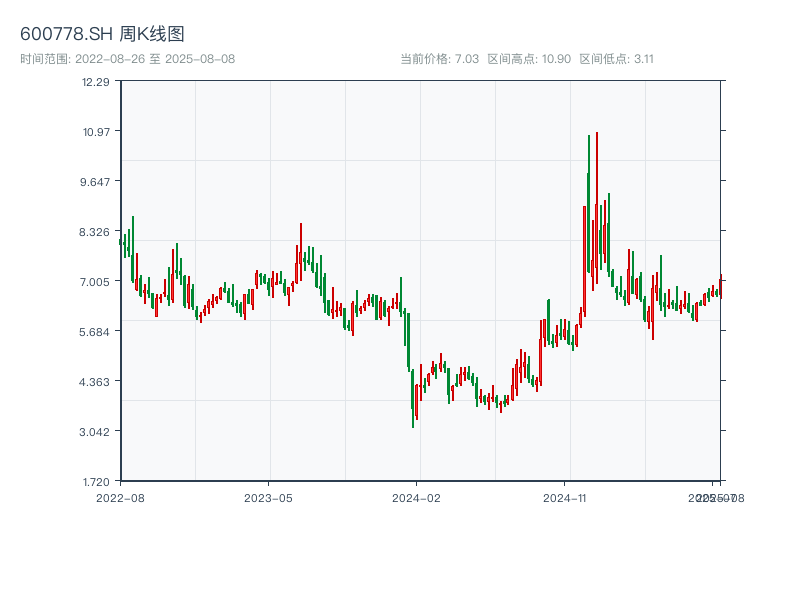Select the 2023-05 x-axis date label

pyautogui.click(x=268, y=497)
